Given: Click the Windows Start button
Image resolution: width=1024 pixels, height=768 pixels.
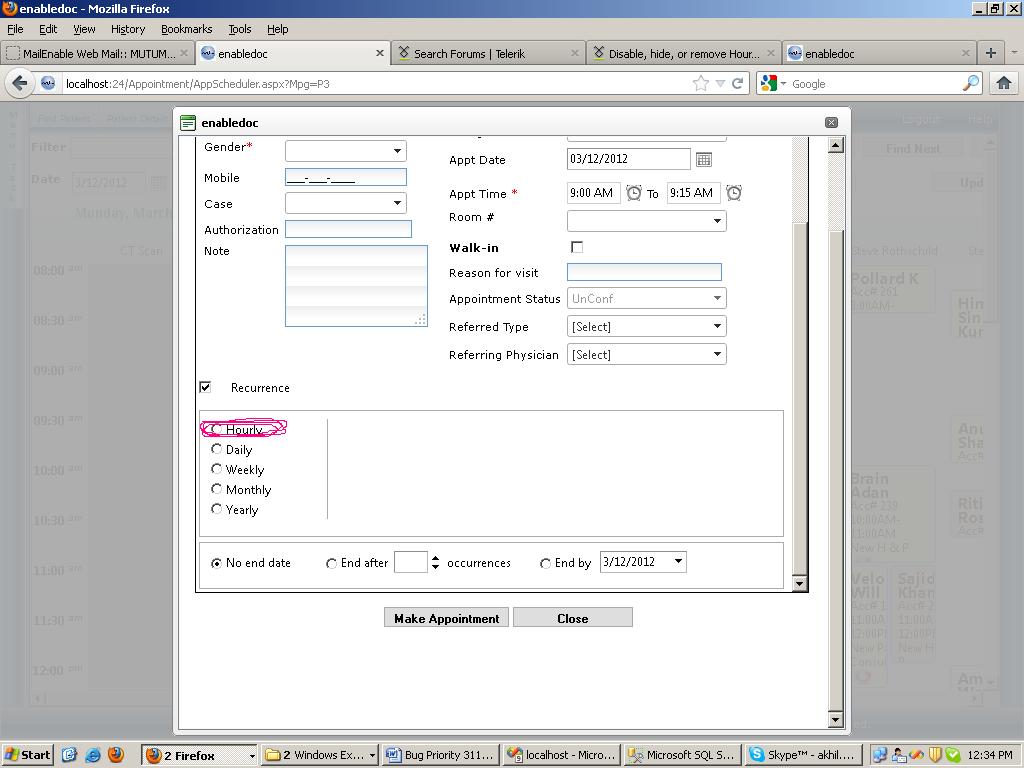Looking at the screenshot, I should [x=27, y=755].
